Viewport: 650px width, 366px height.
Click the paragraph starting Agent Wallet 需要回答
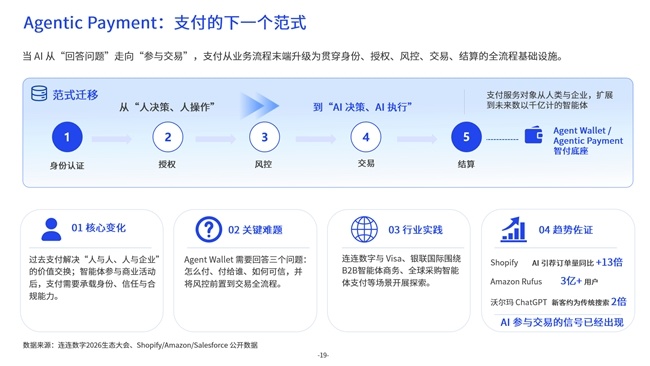245,272
